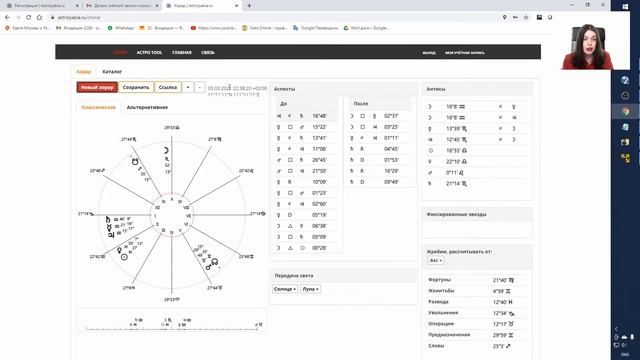The height and width of the screenshot is (360, 640).
Task: Click the 02°37' aspect value in После
Action: [391, 116]
